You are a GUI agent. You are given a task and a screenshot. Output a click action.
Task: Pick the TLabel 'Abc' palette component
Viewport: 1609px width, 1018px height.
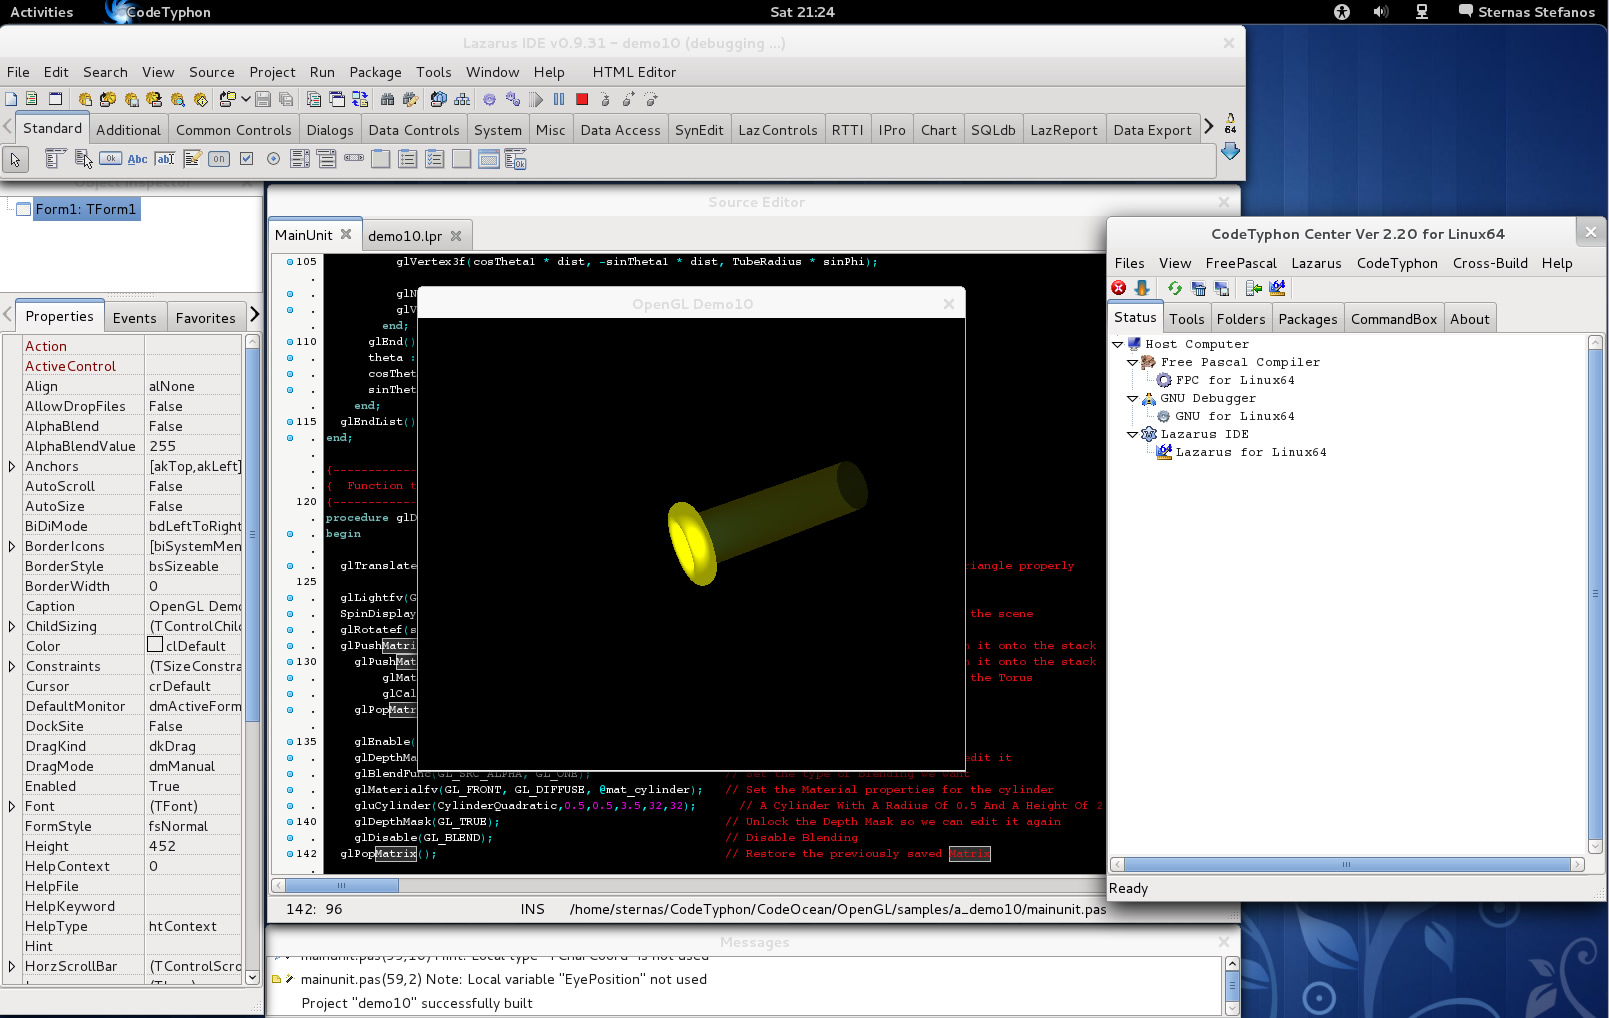tap(138, 159)
